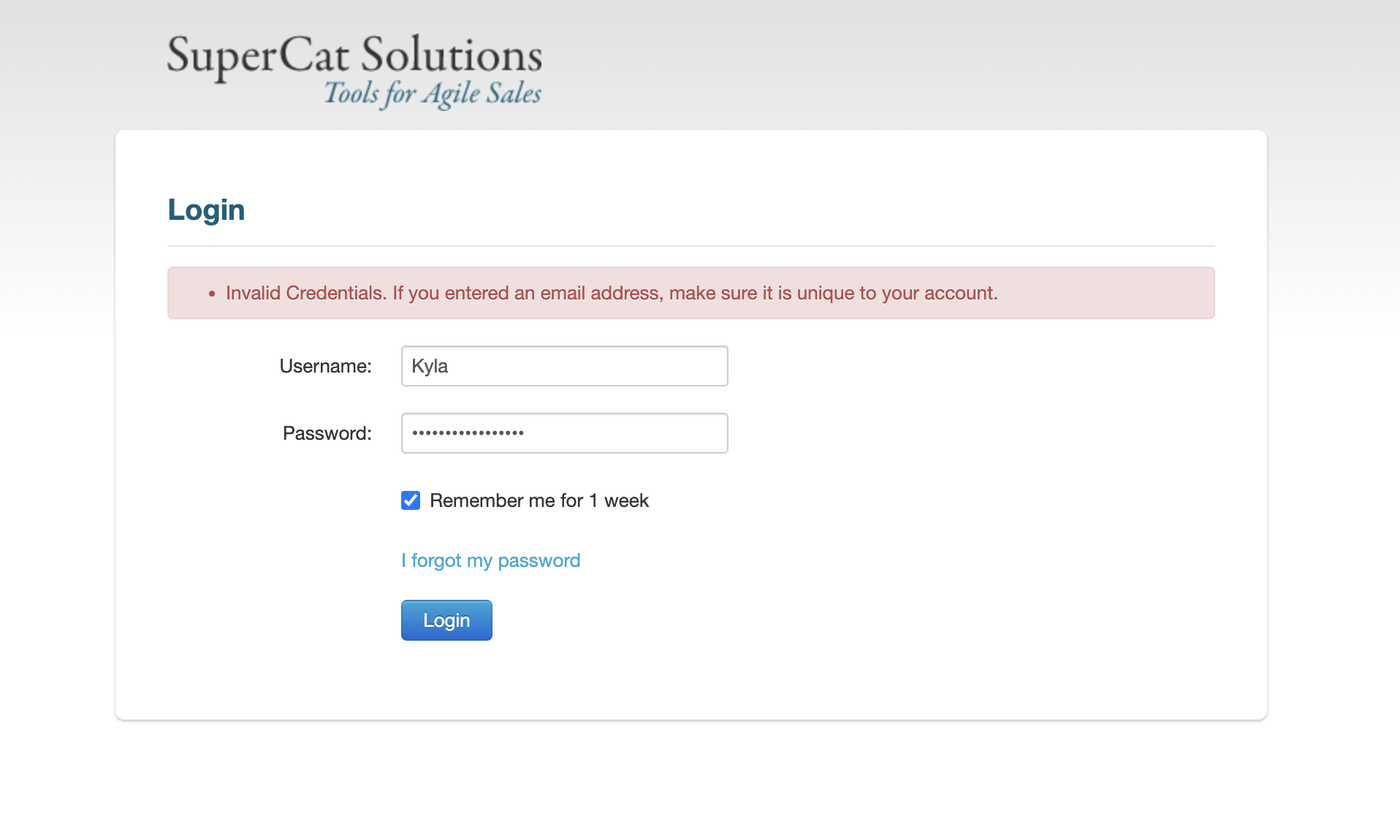Focus the Username field containing Kyla
1400x824 pixels.
point(565,366)
